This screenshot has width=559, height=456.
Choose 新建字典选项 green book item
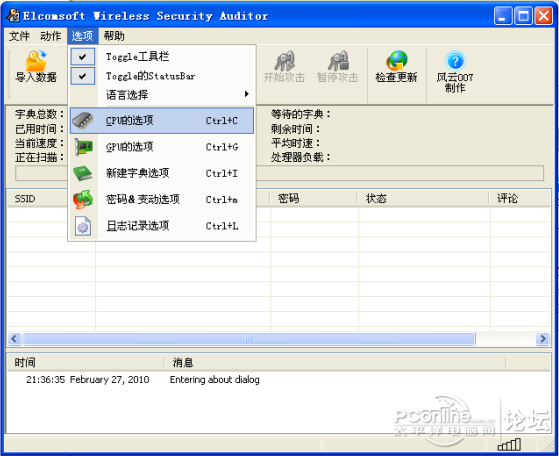click(162, 173)
